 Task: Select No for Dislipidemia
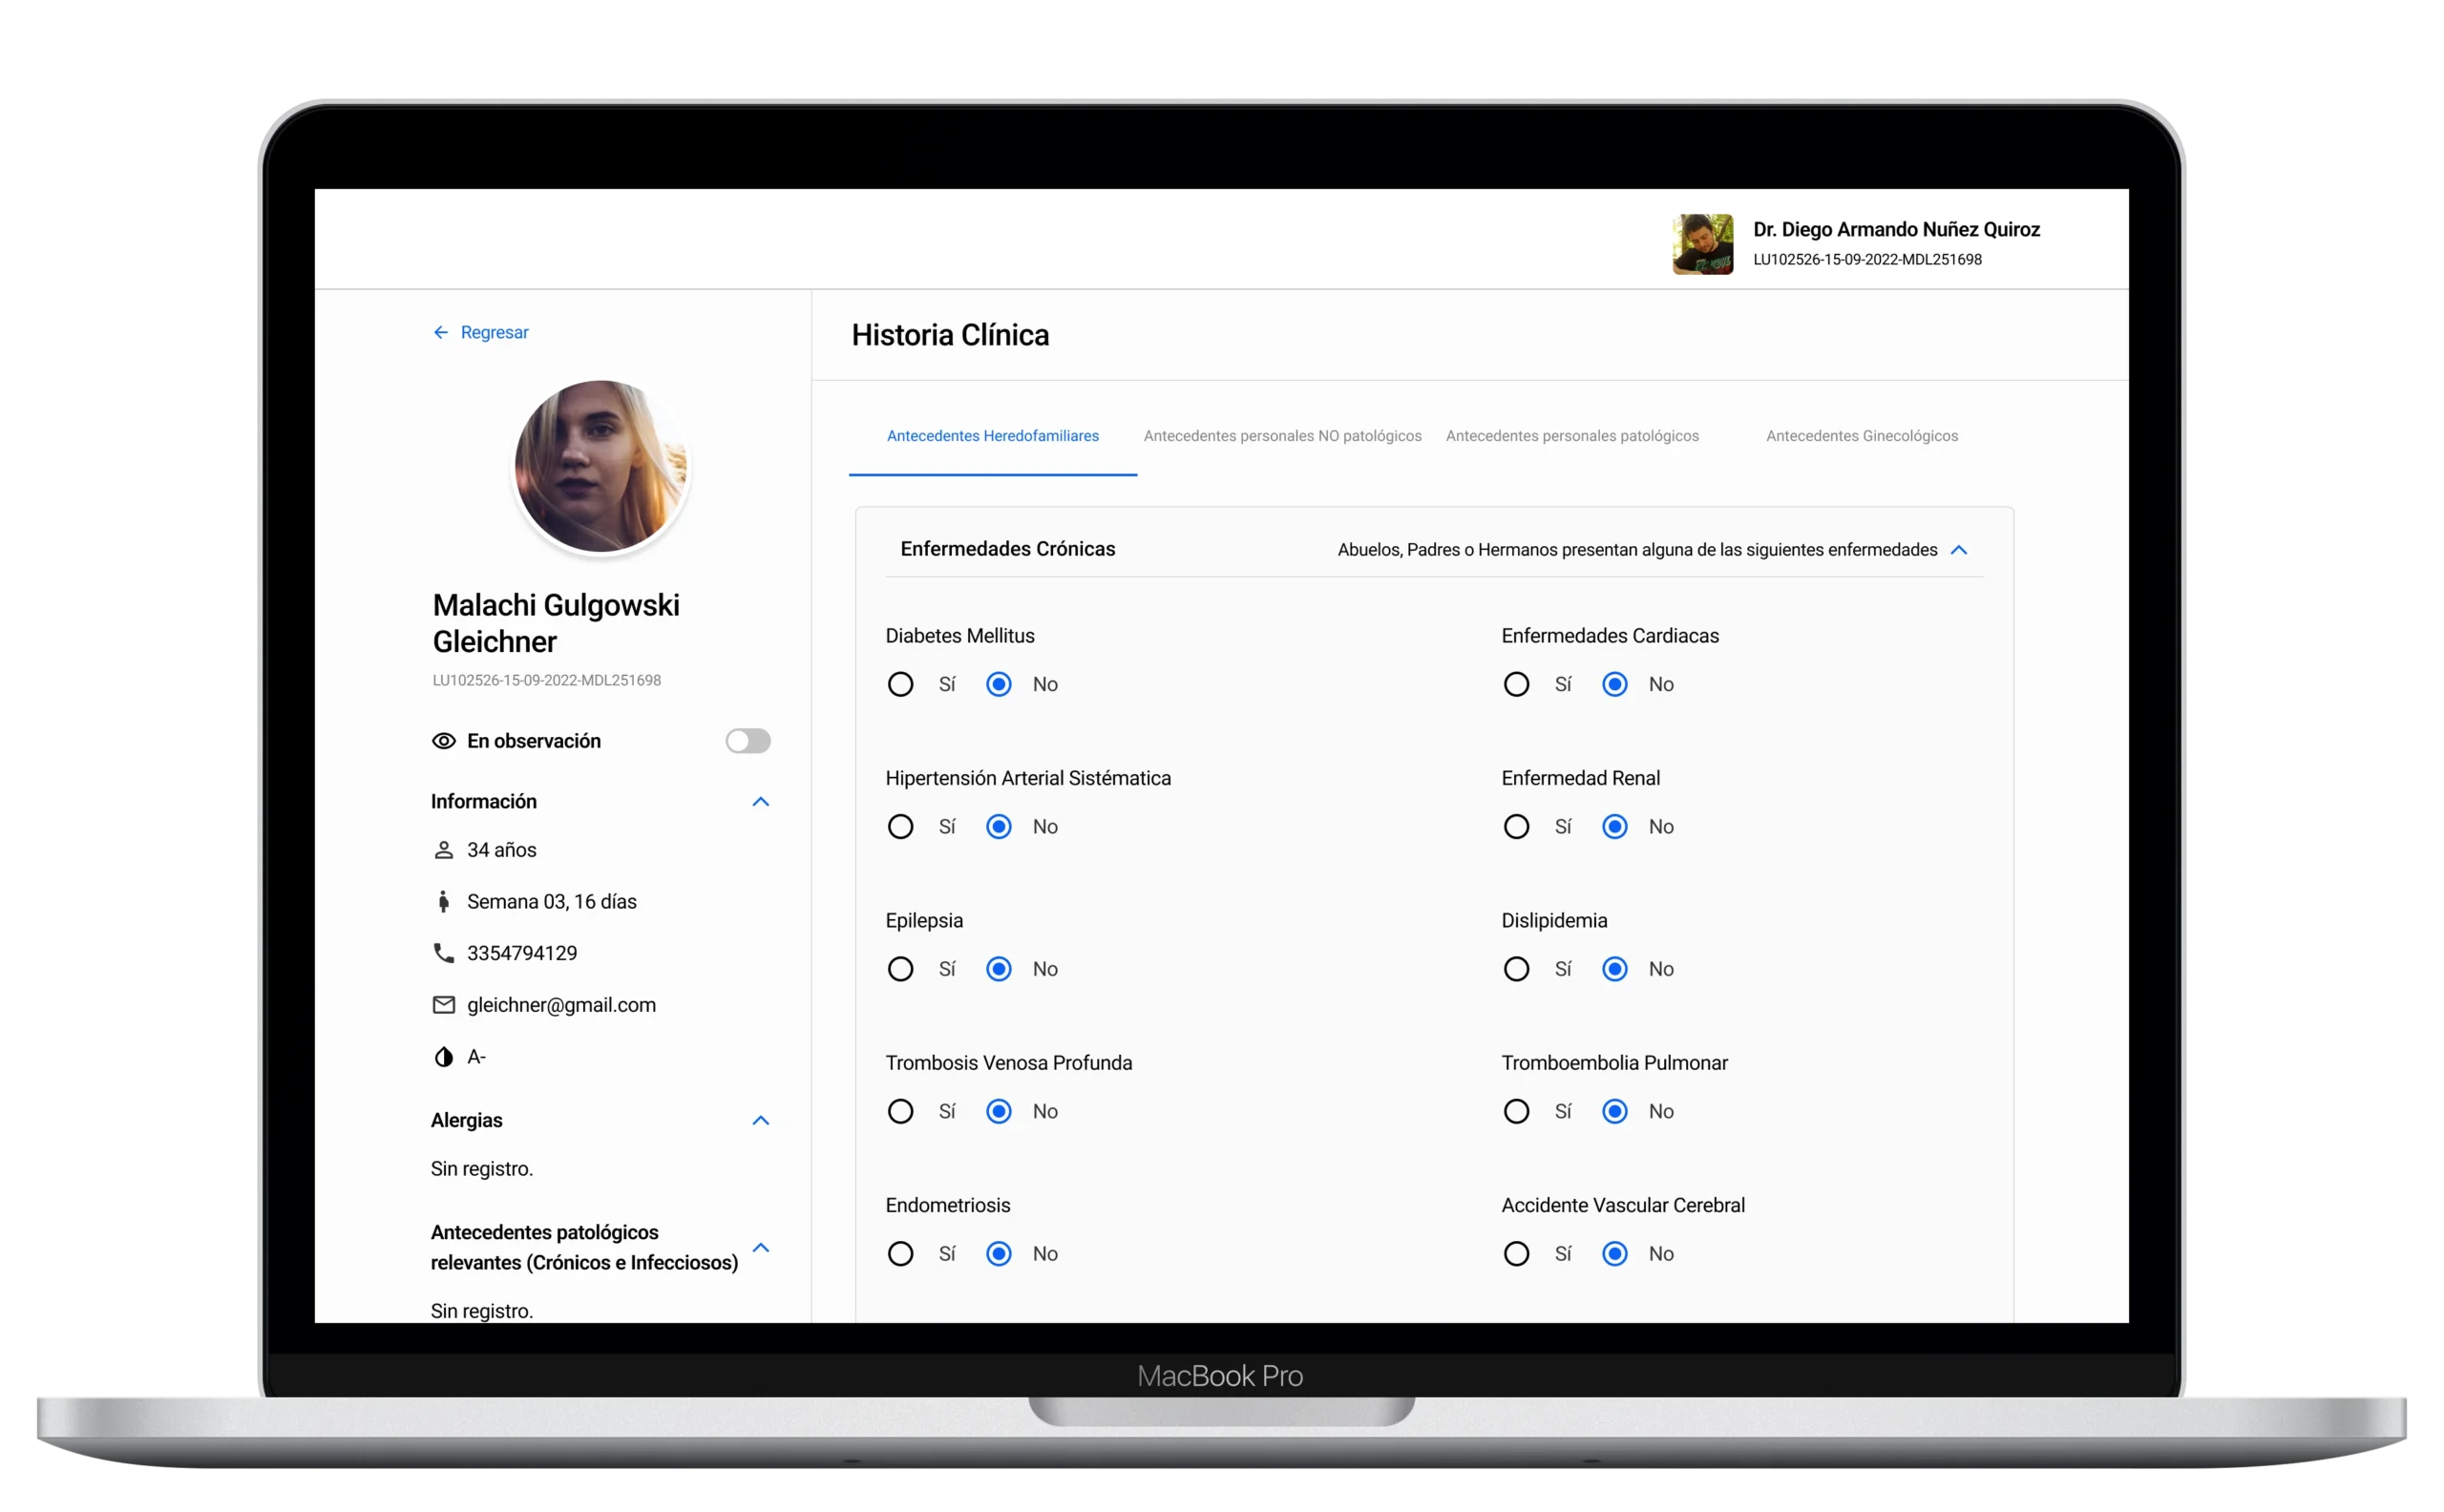pyautogui.click(x=1614, y=969)
